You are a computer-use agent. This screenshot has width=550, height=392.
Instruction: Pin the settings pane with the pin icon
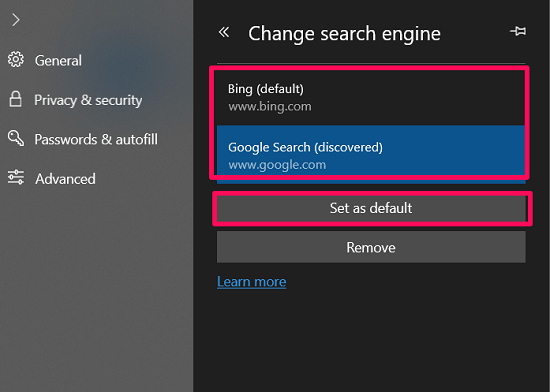518,31
